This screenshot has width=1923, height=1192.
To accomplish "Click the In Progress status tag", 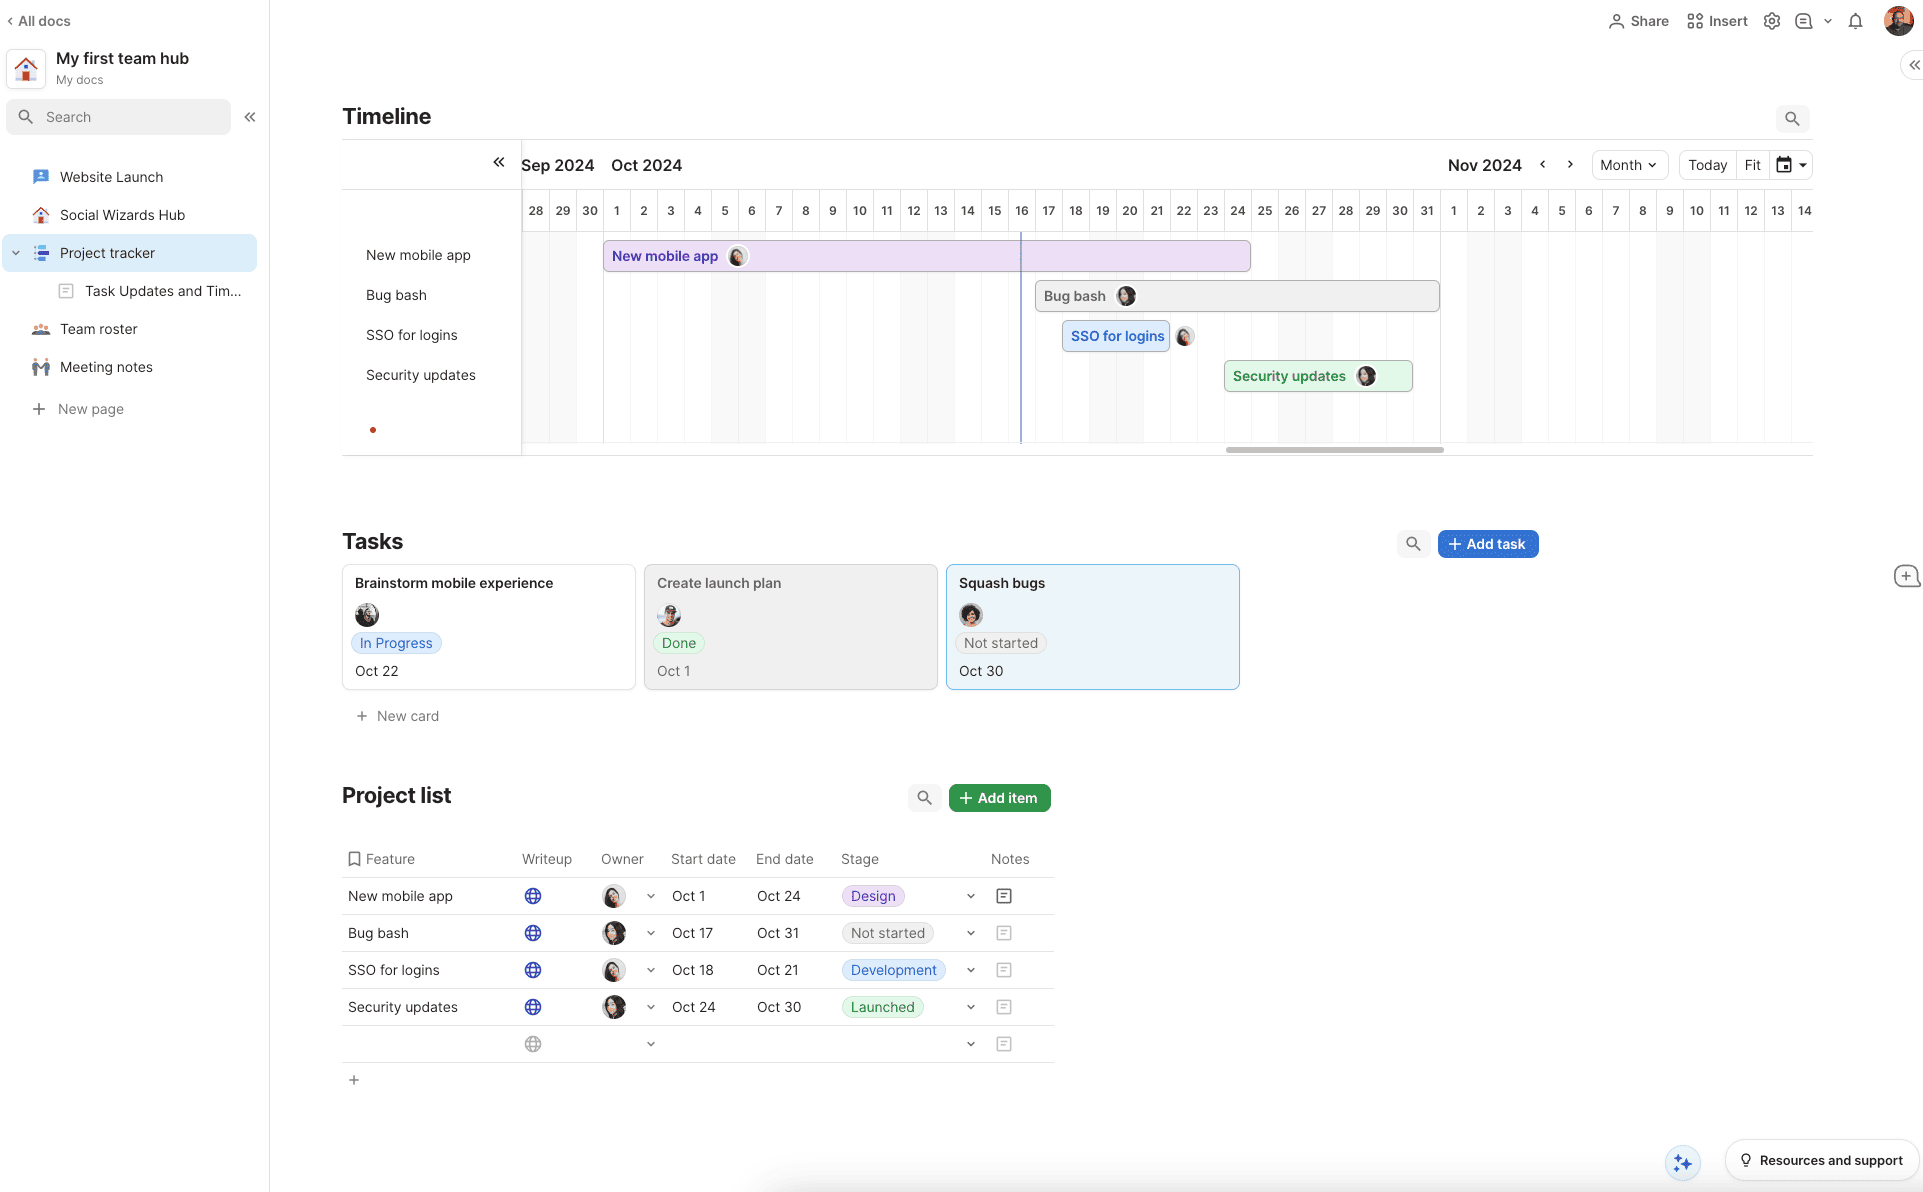I will tap(396, 643).
